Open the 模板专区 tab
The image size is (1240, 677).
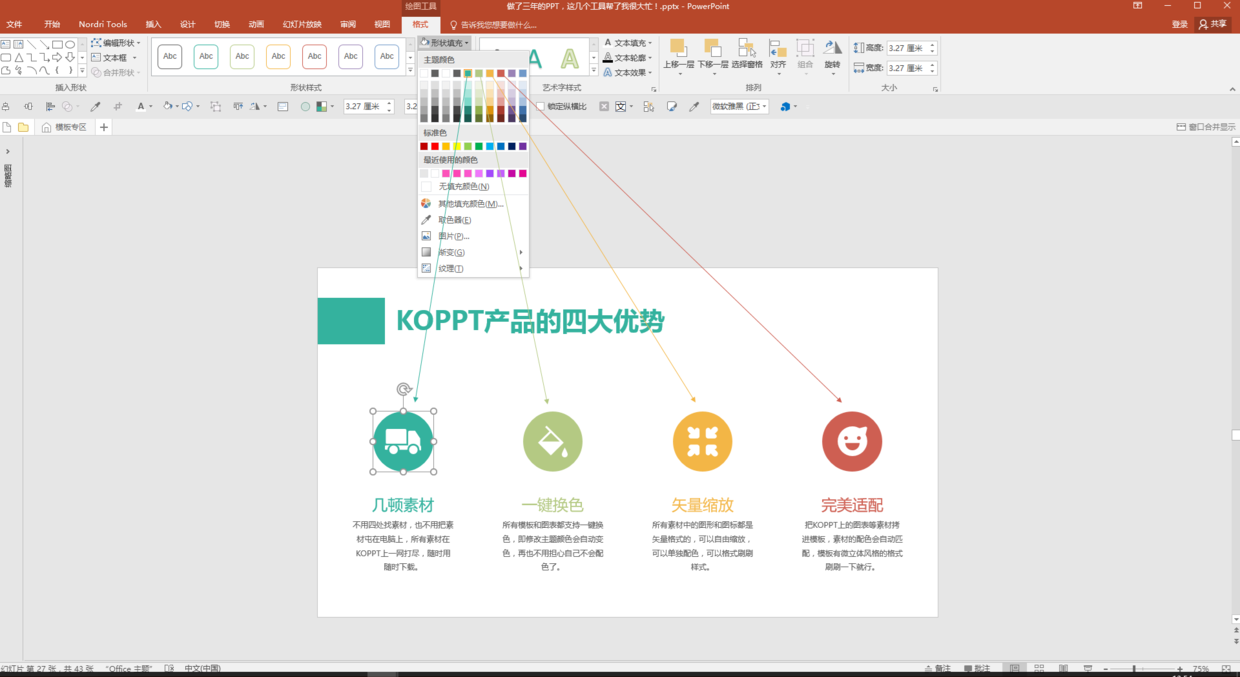coord(64,127)
